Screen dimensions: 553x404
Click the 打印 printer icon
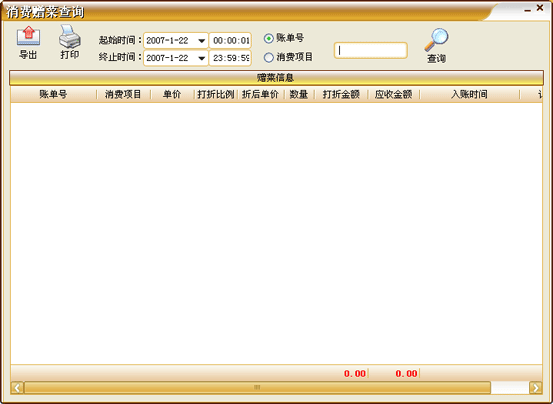(x=69, y=36)
